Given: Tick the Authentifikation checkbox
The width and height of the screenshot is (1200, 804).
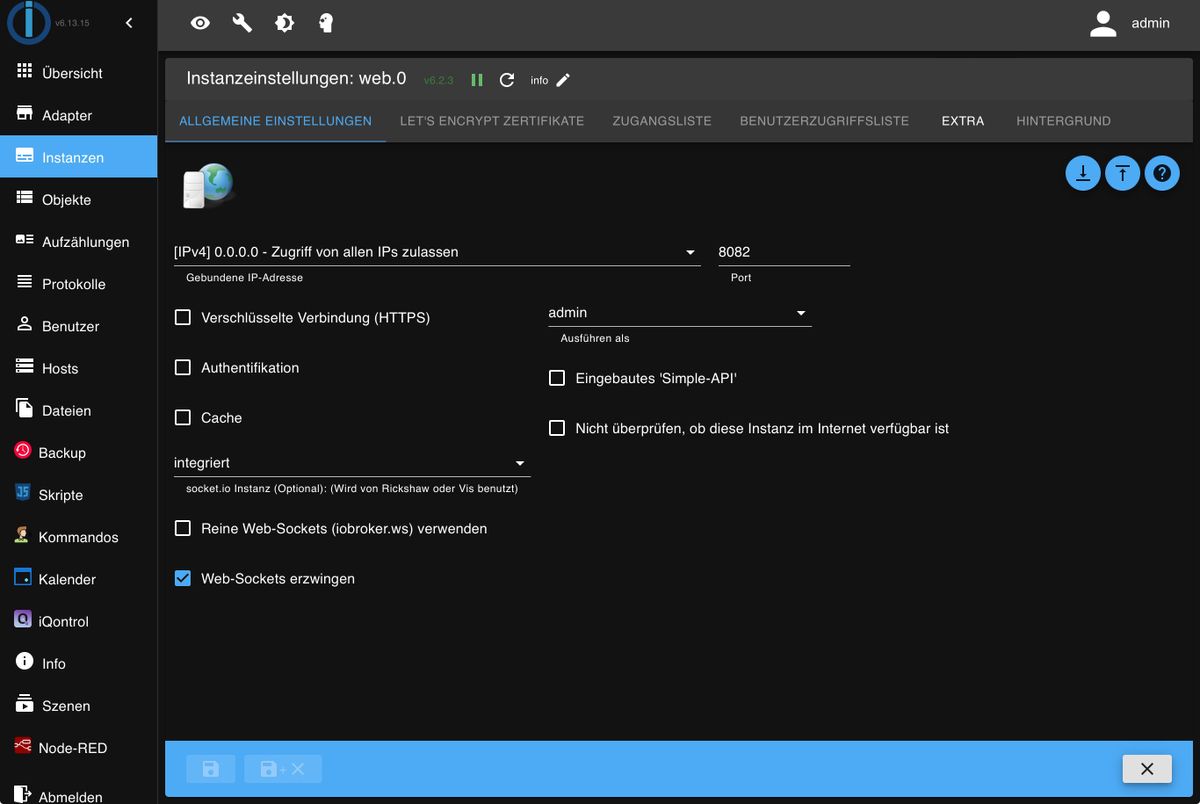Looking at the screenshot, I should 183,368.
